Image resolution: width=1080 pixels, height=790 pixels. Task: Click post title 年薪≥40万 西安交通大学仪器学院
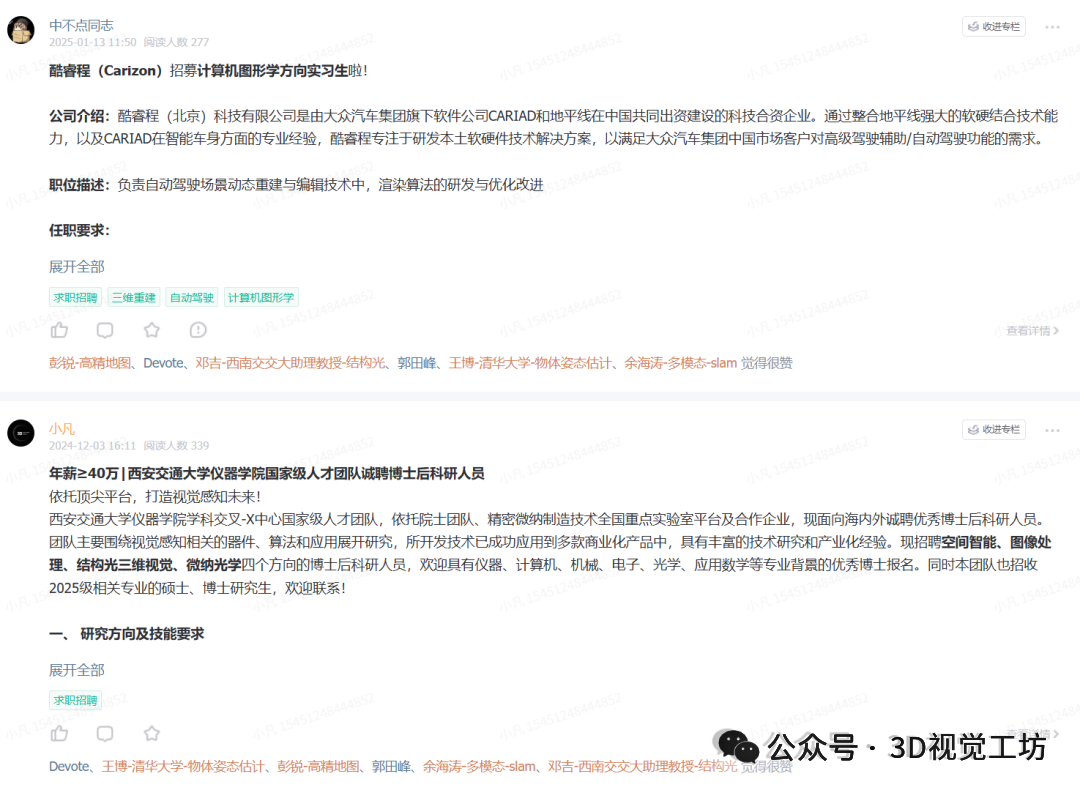click(x=267, y=474)
